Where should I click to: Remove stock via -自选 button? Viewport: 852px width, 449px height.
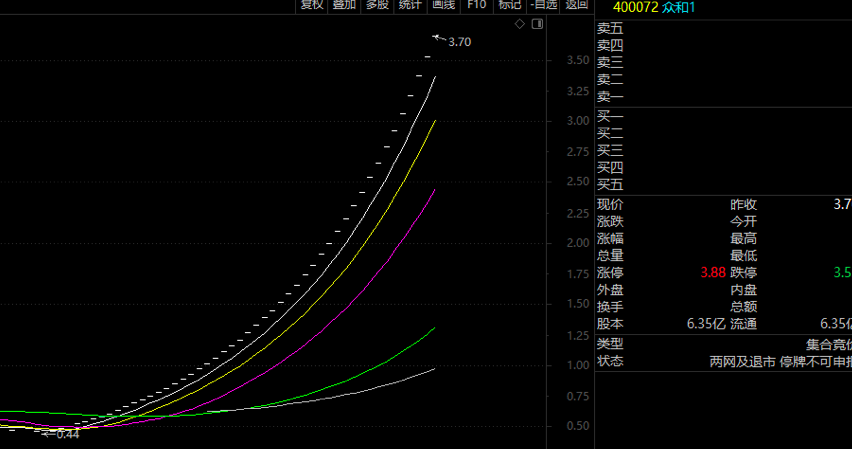[544, 5]
